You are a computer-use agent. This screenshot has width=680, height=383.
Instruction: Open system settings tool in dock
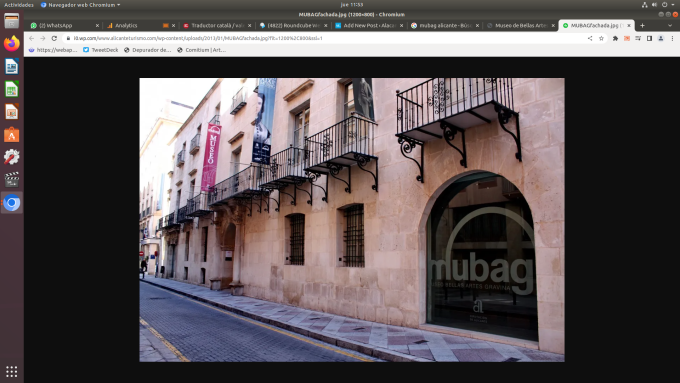point(12,157)
